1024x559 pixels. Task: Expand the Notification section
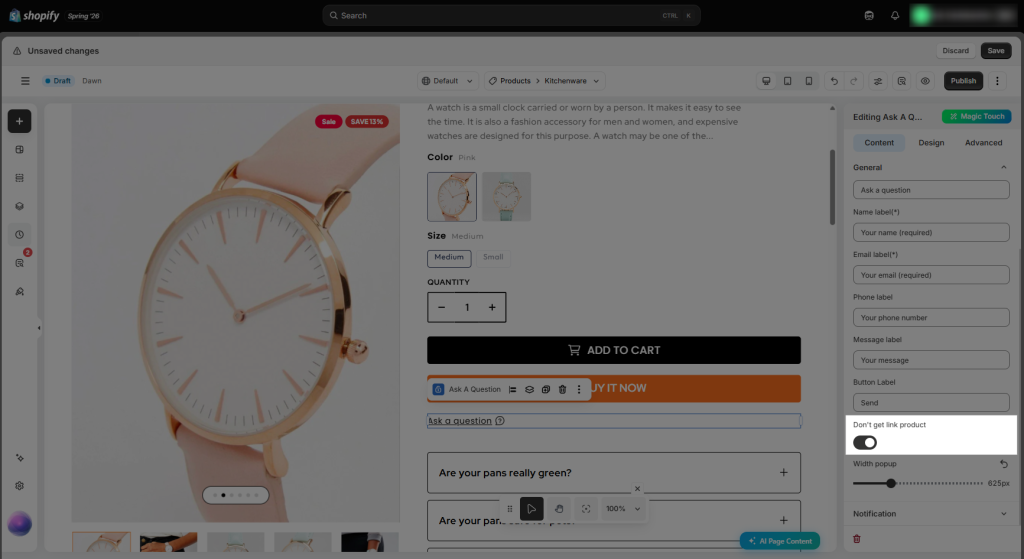(x=931, y=514)
